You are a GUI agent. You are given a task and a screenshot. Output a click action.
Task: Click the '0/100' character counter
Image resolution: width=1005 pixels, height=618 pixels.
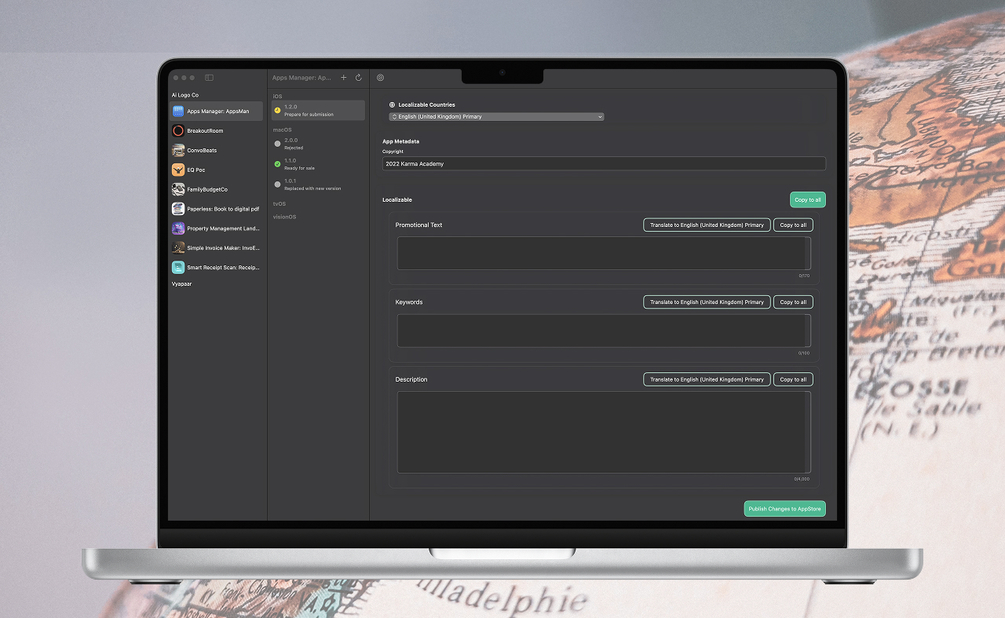(804, 353)
